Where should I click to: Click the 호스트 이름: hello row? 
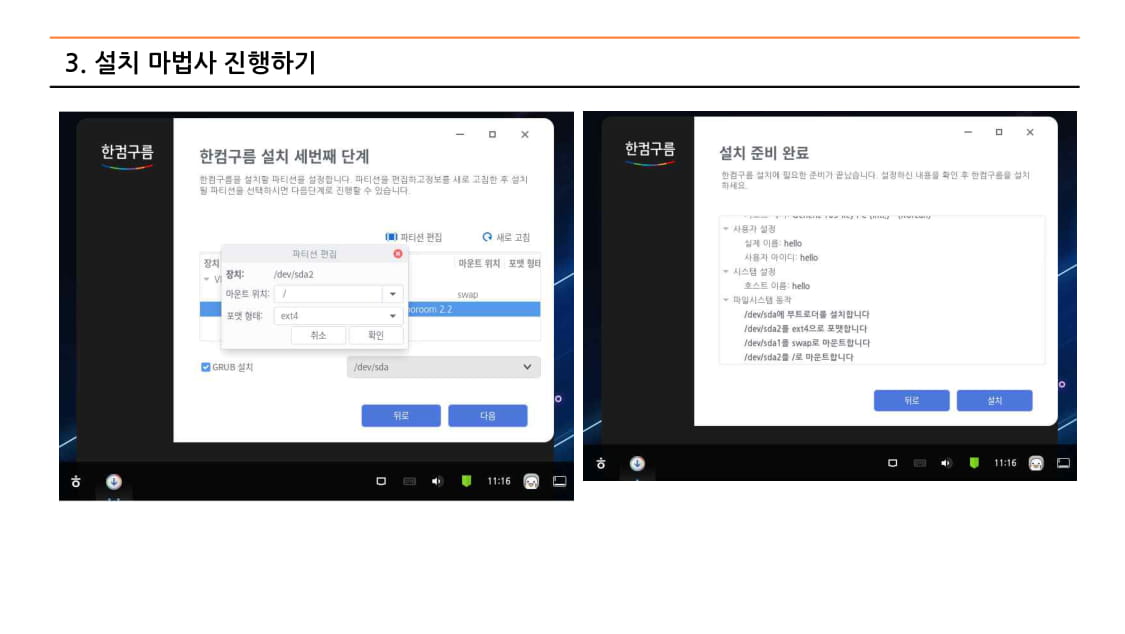click(x=777, y=285)
